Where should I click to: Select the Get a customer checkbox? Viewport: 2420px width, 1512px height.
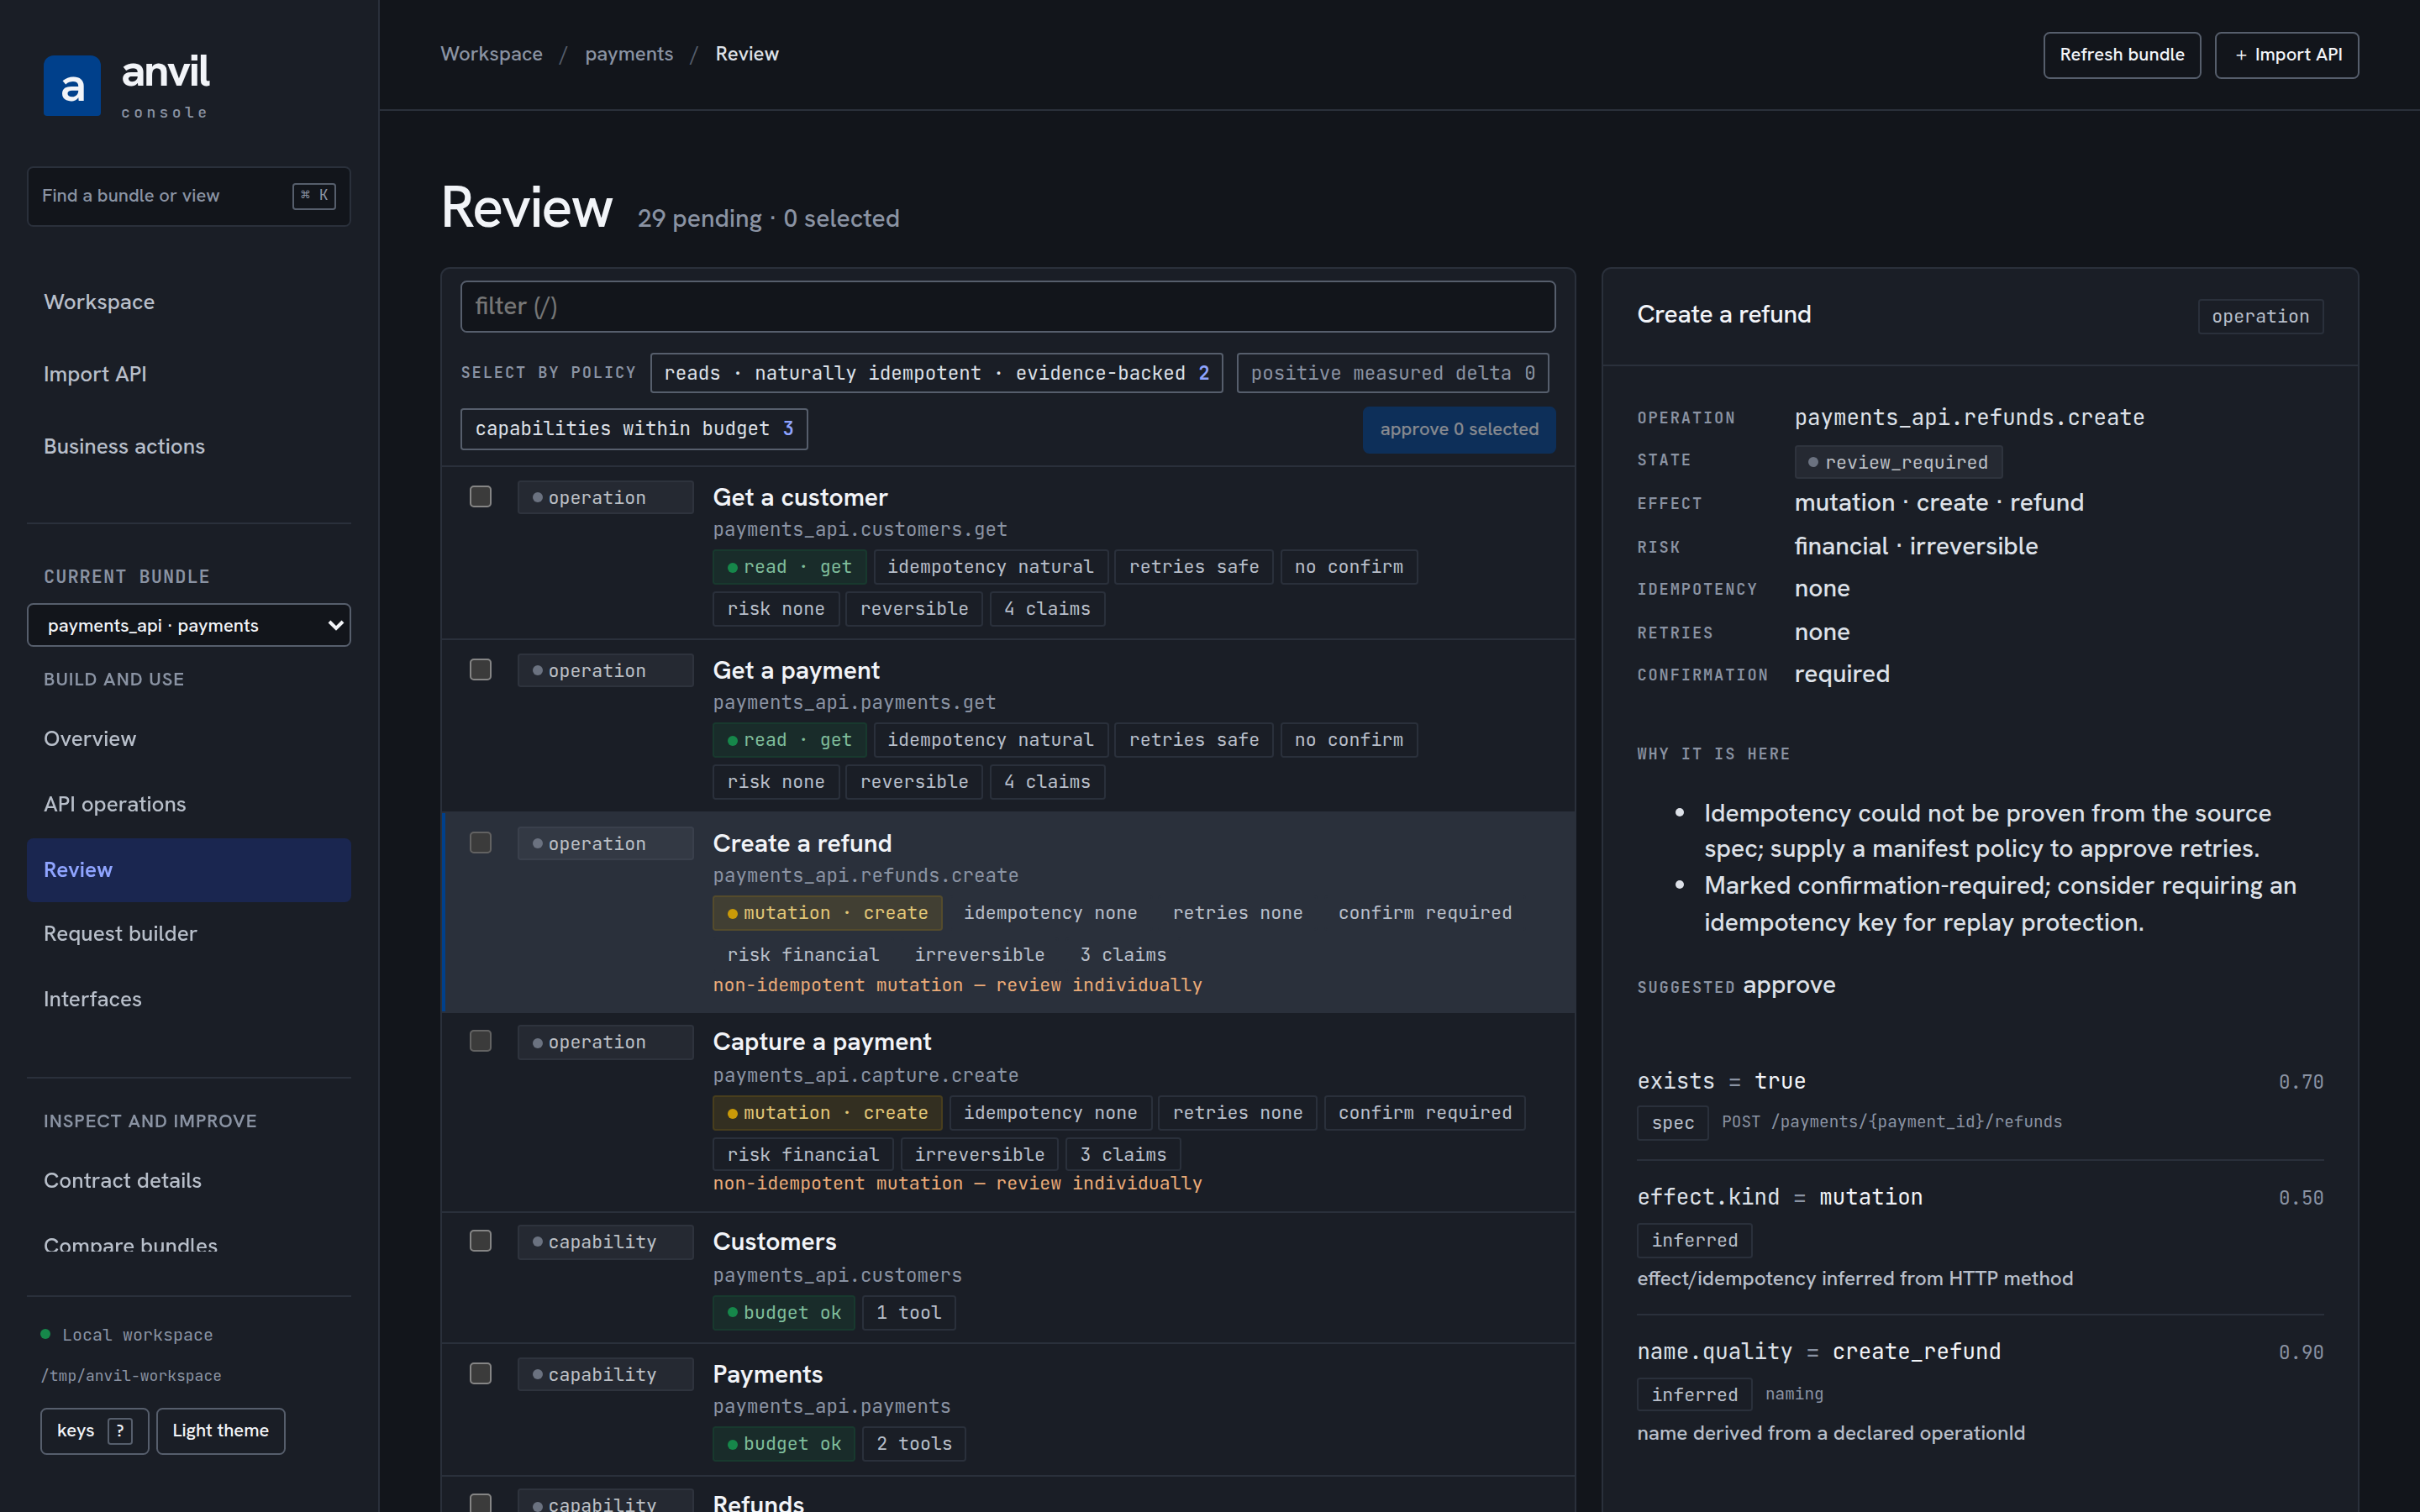pyautogui.click(x=481, y=497)
